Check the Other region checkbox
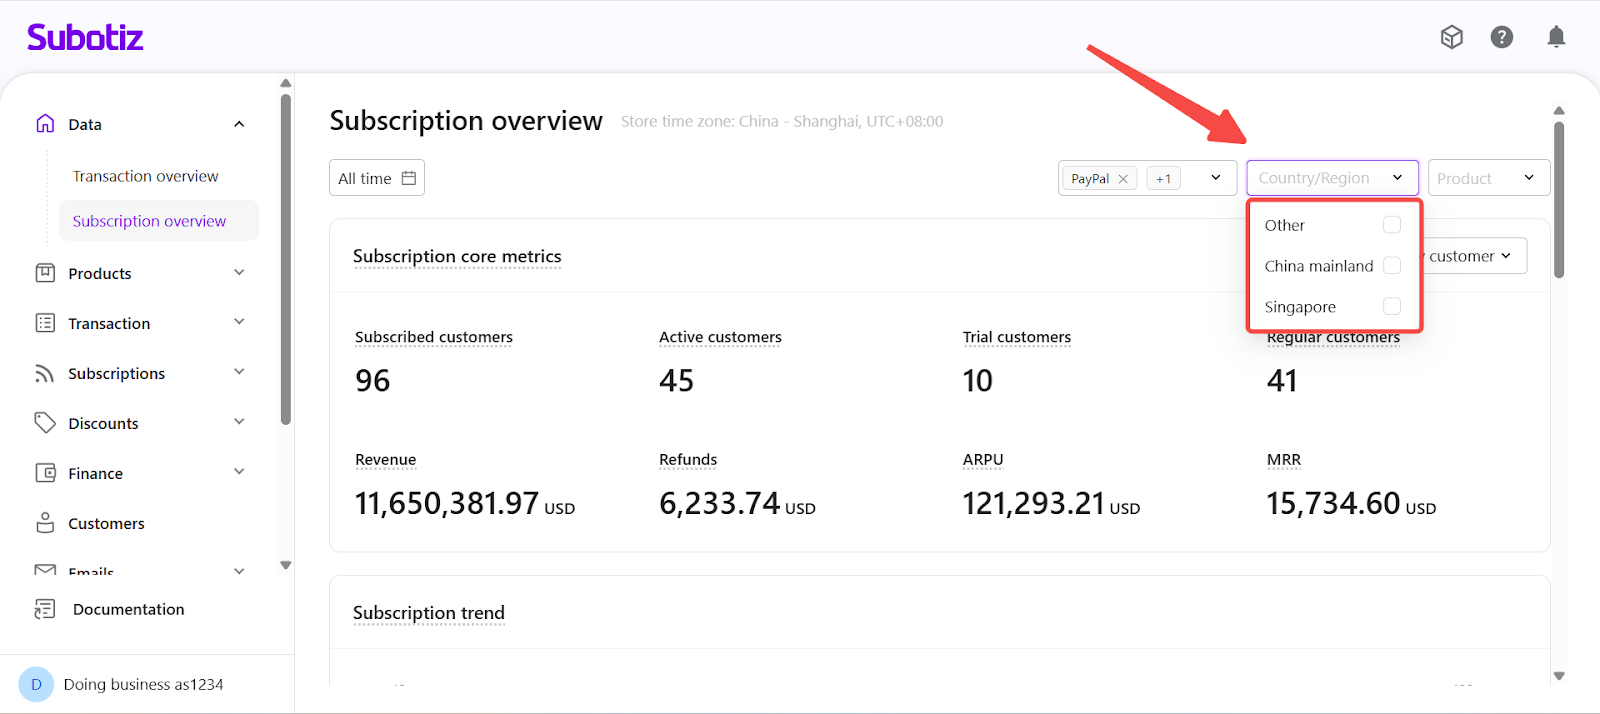 pyautogui.click(x=1391, y=225)
